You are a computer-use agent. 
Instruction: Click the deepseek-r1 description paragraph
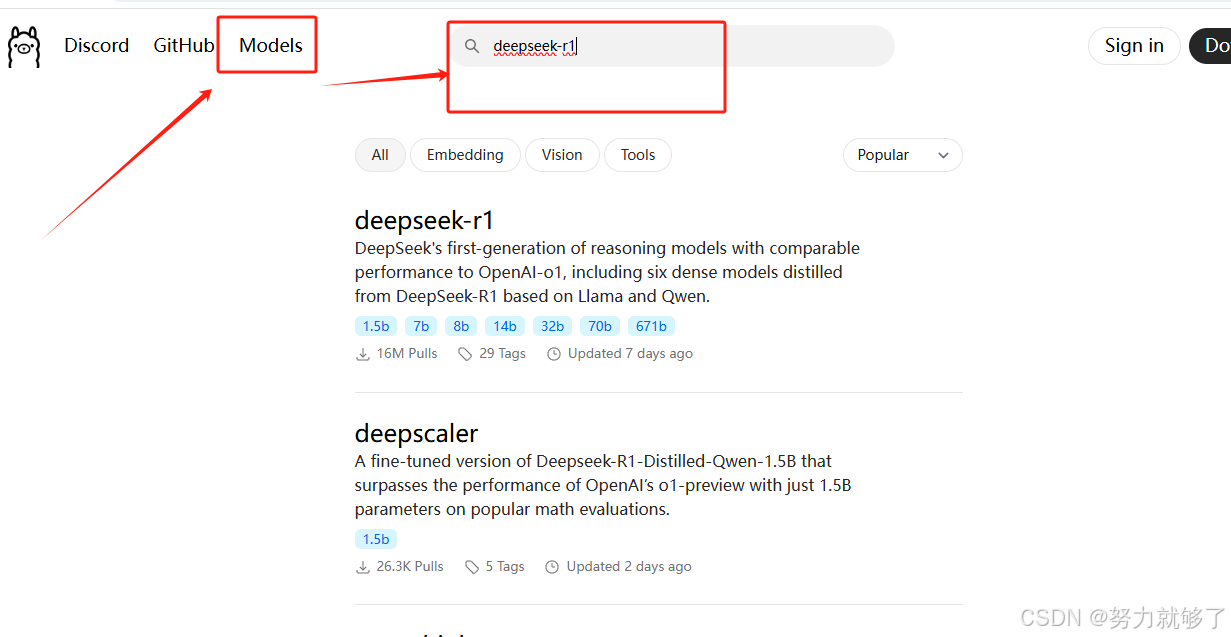point(607,272)
